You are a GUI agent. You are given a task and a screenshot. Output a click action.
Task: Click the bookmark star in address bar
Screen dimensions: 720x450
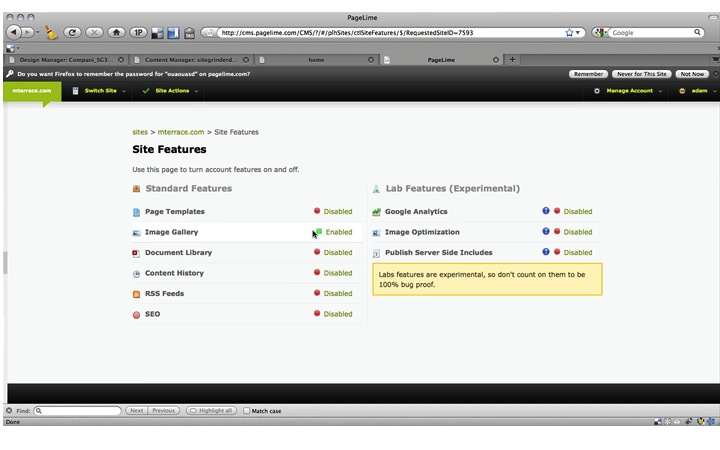pyautogui.click(x=569, y=33)
